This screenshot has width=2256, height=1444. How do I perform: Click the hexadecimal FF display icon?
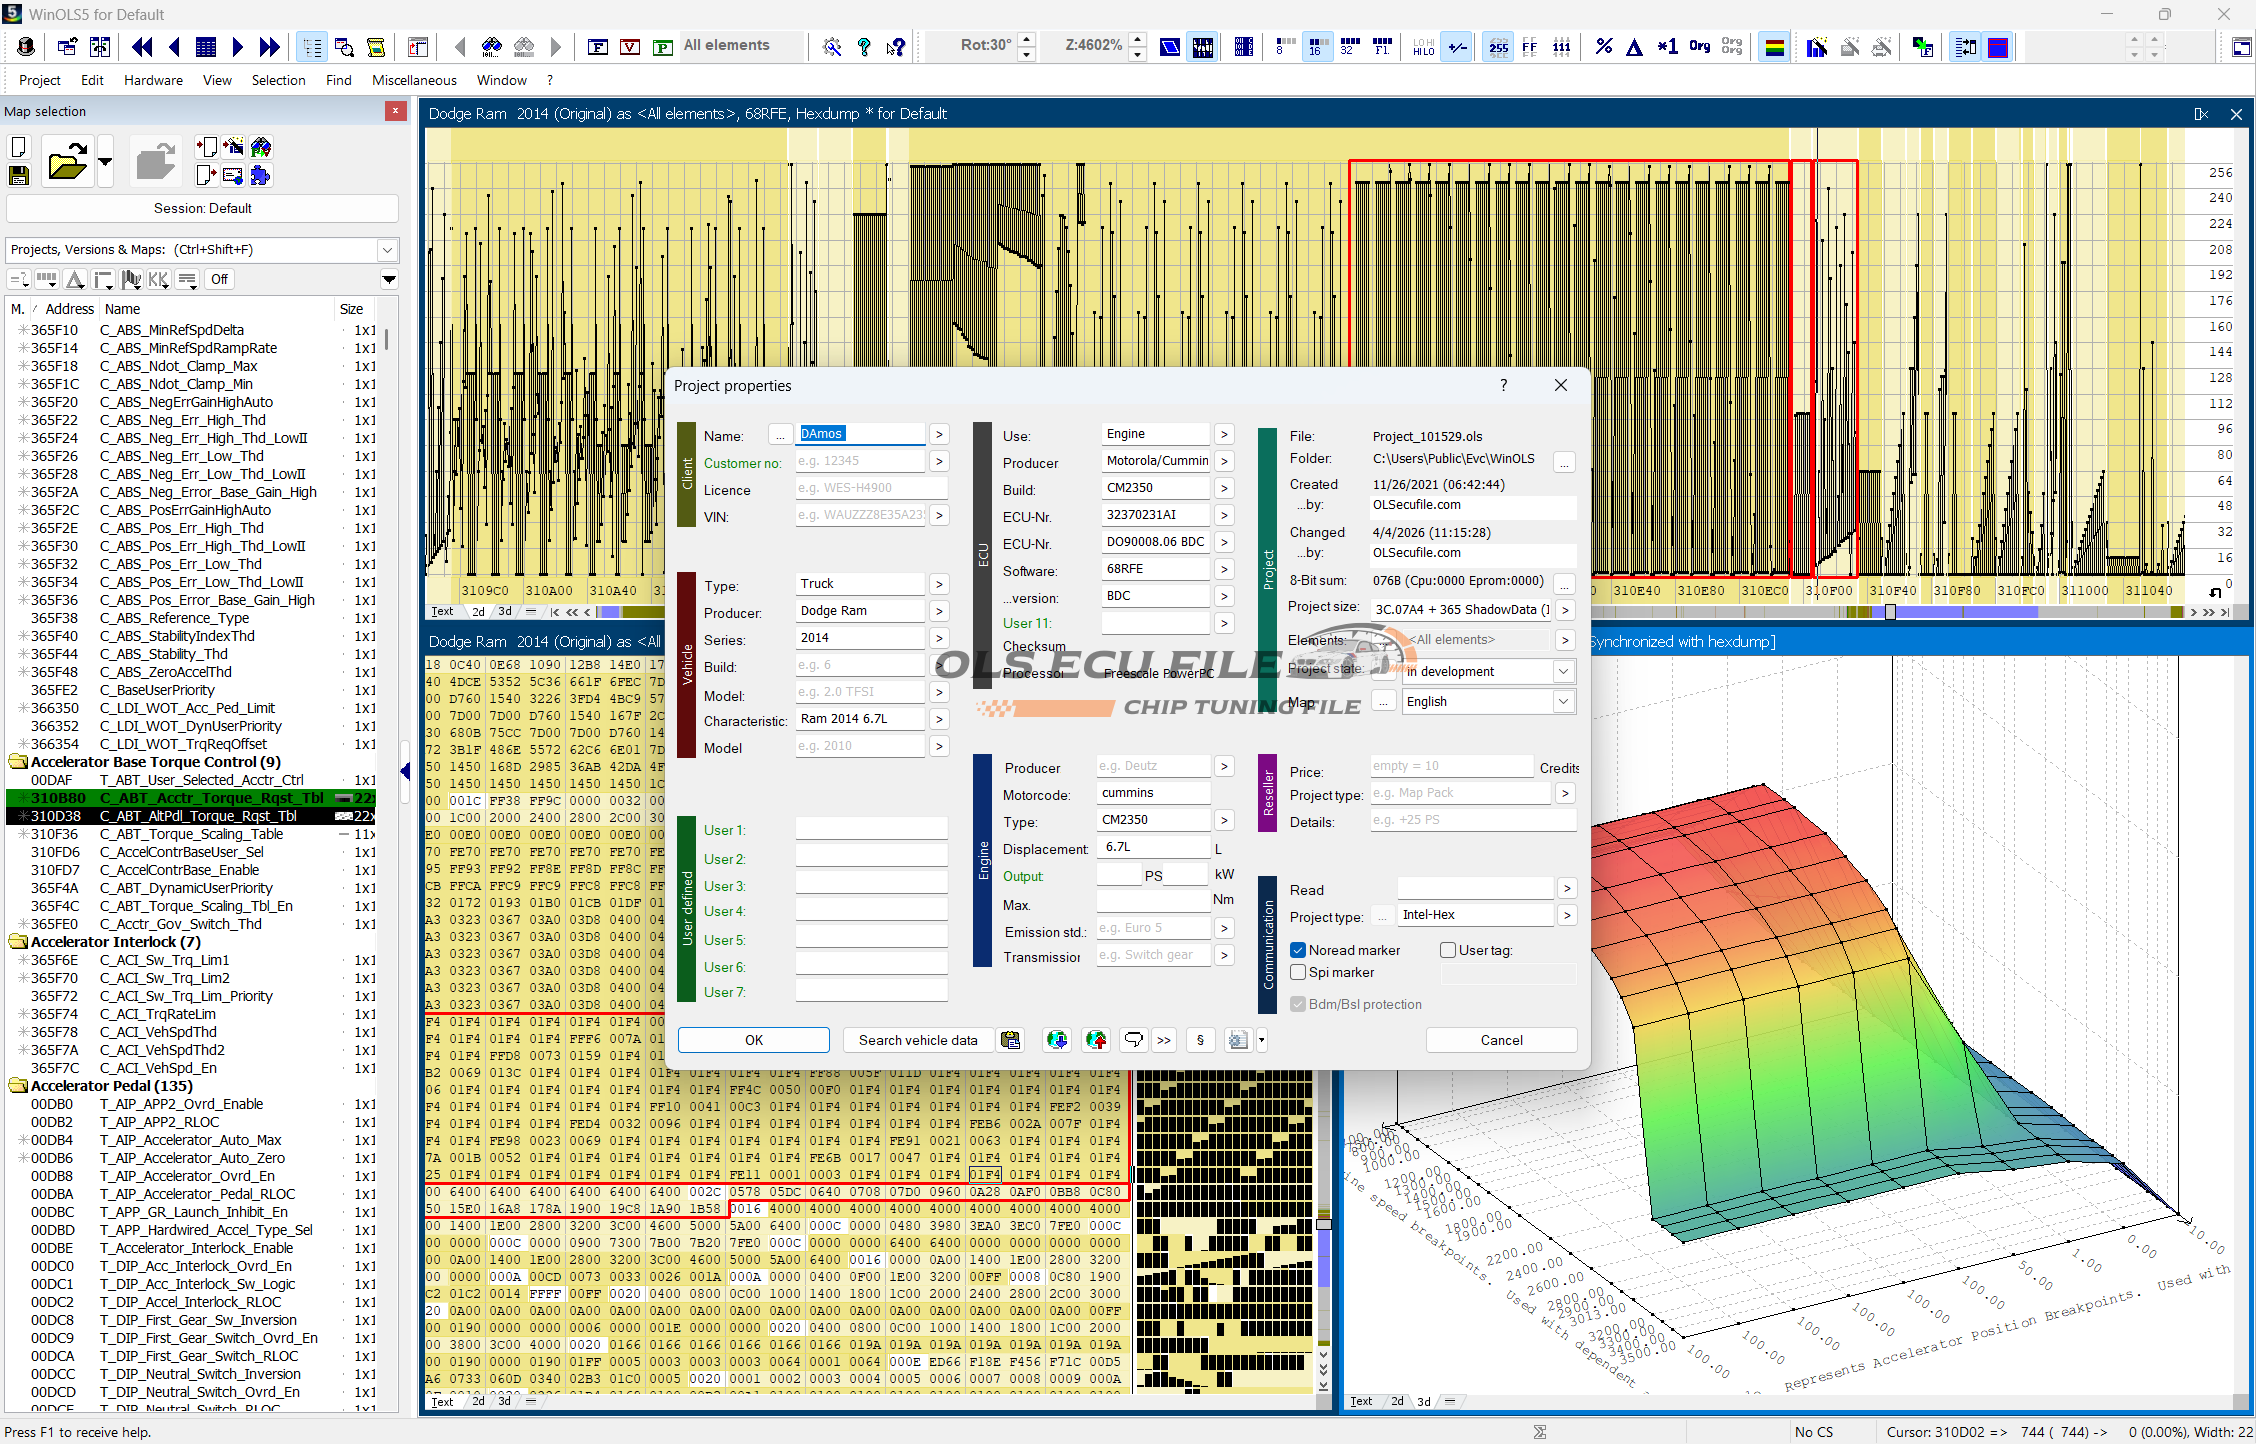point(1529,47)
